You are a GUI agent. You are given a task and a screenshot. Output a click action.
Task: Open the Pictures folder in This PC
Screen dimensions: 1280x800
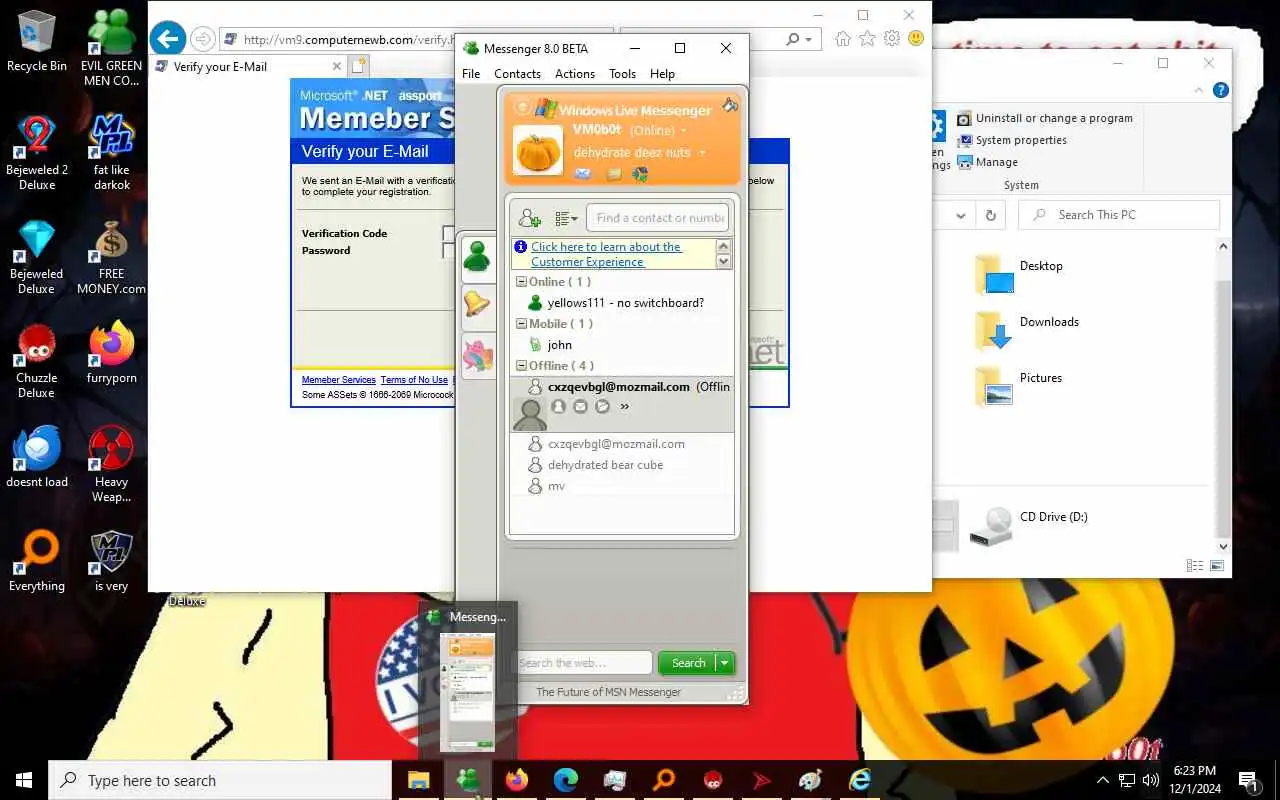click(x=1018, y=385)
